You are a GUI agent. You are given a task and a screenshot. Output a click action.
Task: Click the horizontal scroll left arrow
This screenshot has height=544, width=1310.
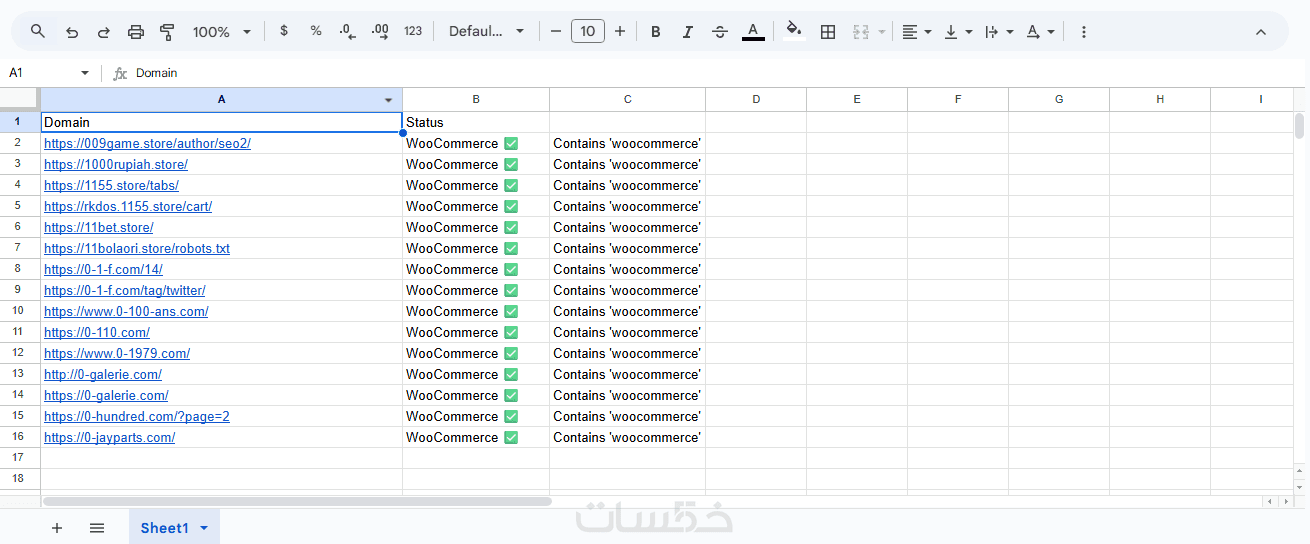pos(1270,501)
